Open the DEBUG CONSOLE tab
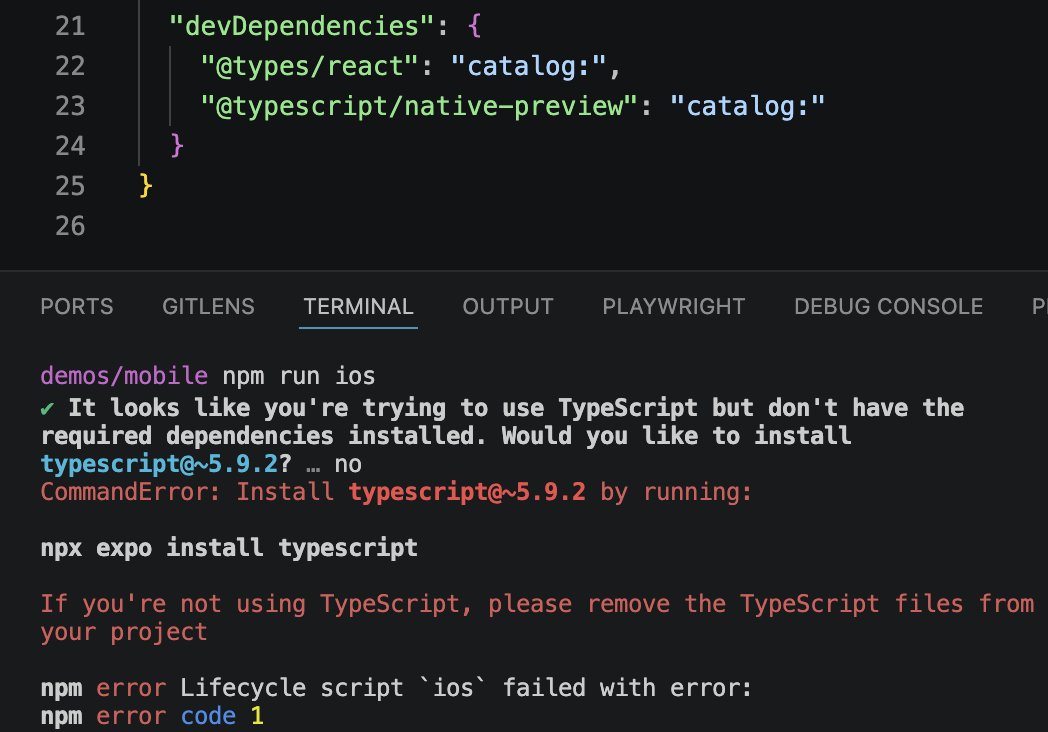 click(888, 306)
